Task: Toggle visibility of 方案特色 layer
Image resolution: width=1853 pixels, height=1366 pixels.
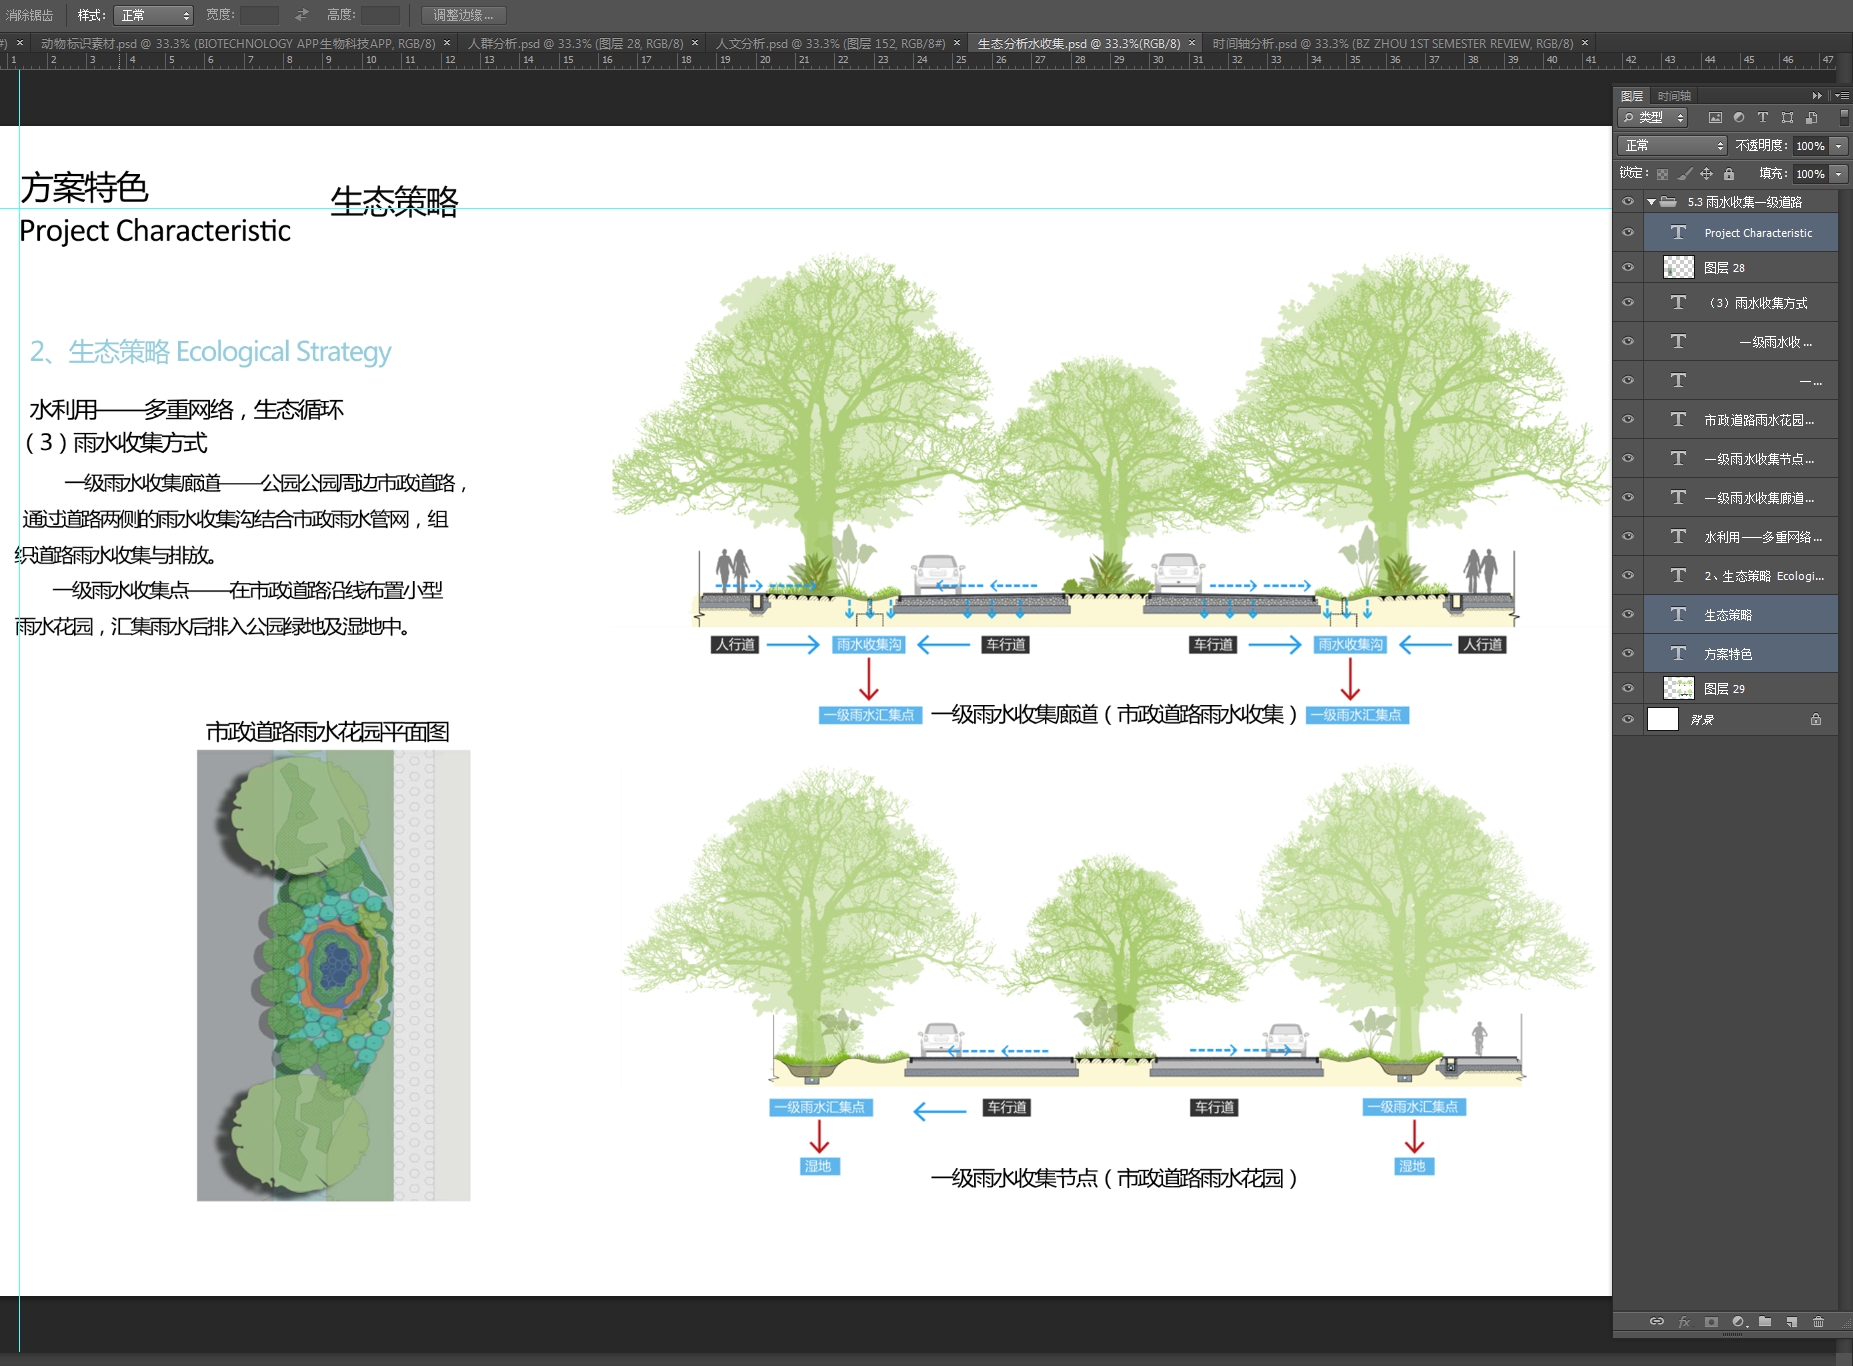Action: 1628,654
